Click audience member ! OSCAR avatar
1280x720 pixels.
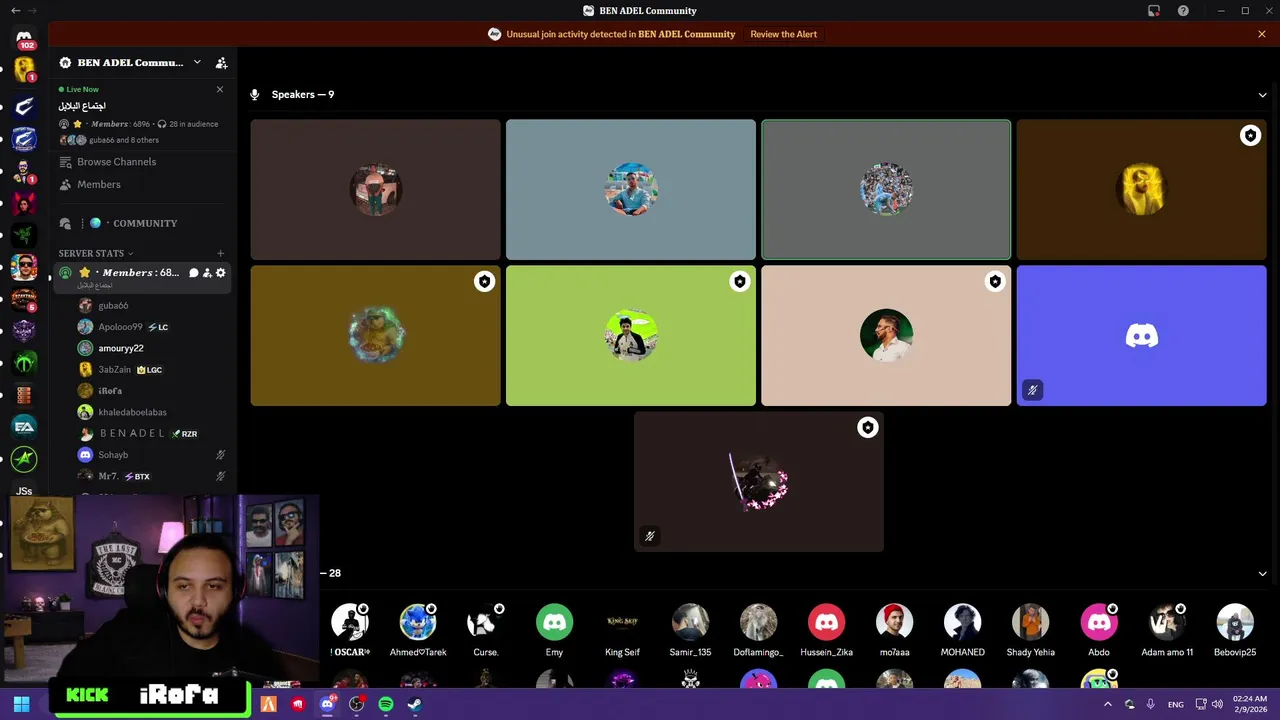coord(350,622)
